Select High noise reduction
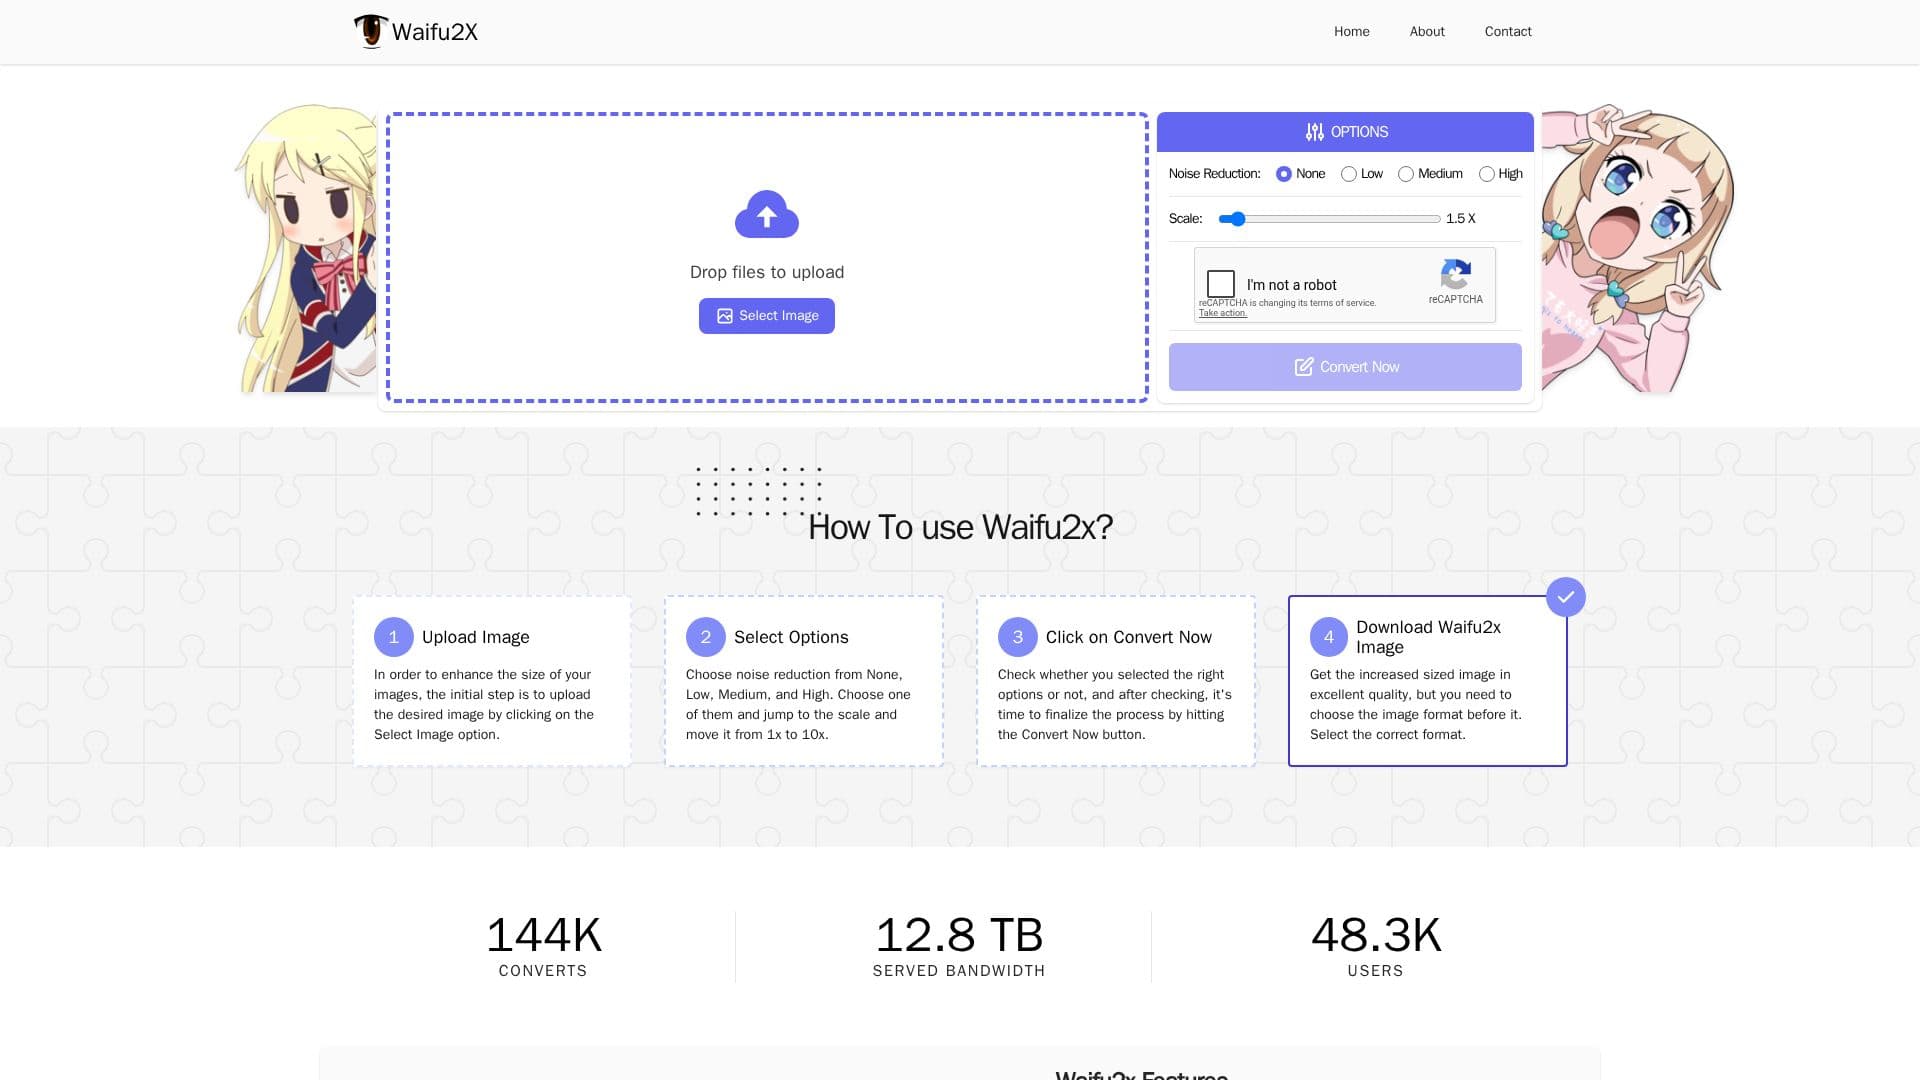The height and width of the screenshot is (1080, 1920). pyautogui.click(x=1487, y=174)
